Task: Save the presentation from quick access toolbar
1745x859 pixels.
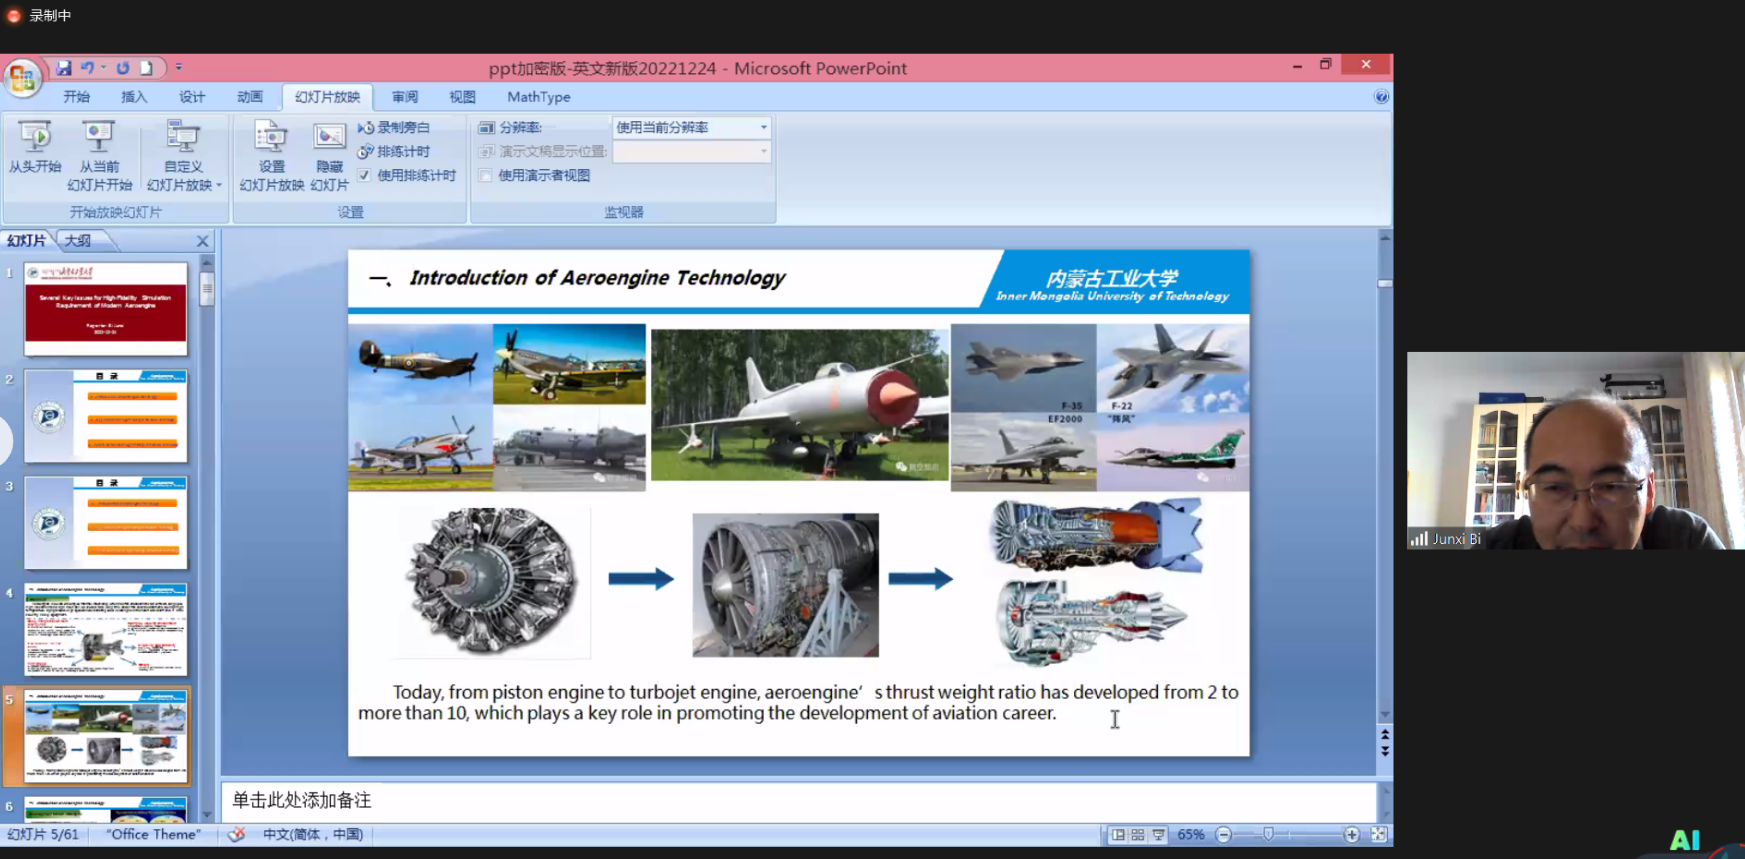Action: 63,68
